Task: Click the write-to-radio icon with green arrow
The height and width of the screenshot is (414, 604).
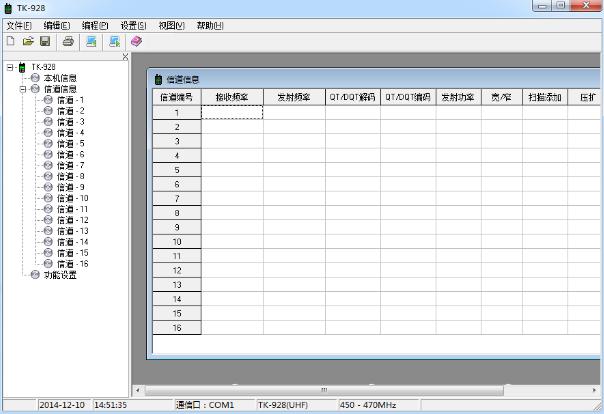Action: tap(115, 41)
